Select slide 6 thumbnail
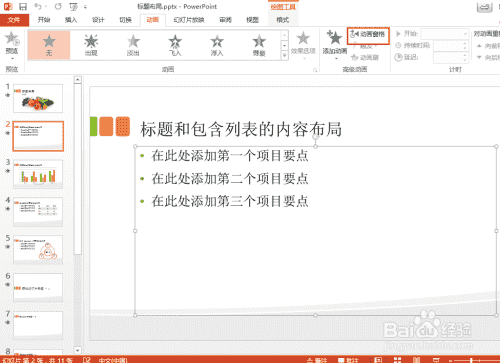Image resolution: width=500 pixels, height=363 pixels. coord(38,288)
